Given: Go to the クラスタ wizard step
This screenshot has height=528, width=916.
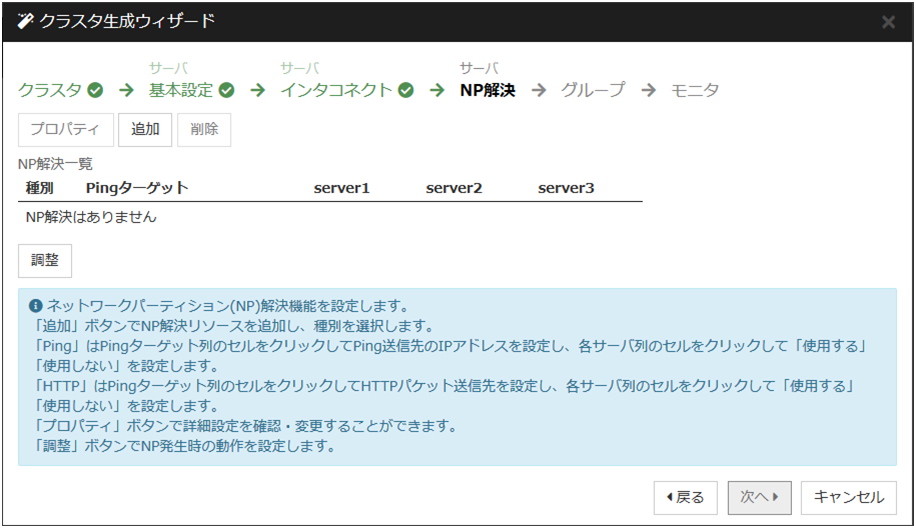Looking at the screenshot, I should (x=50, y=90).
